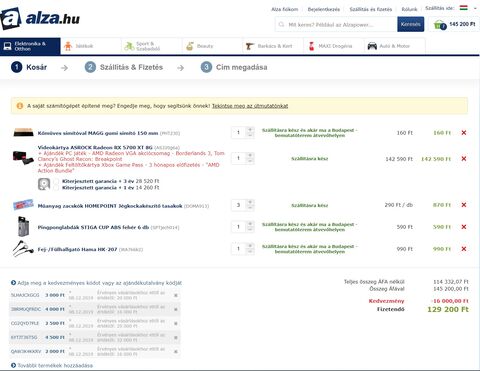Image resolution: width=480 pixels, height=371 pixels.
Task: Open Műanyag zacskók HOMEPOINT product link
Action: pyautogui.click(x=110, y=206)
